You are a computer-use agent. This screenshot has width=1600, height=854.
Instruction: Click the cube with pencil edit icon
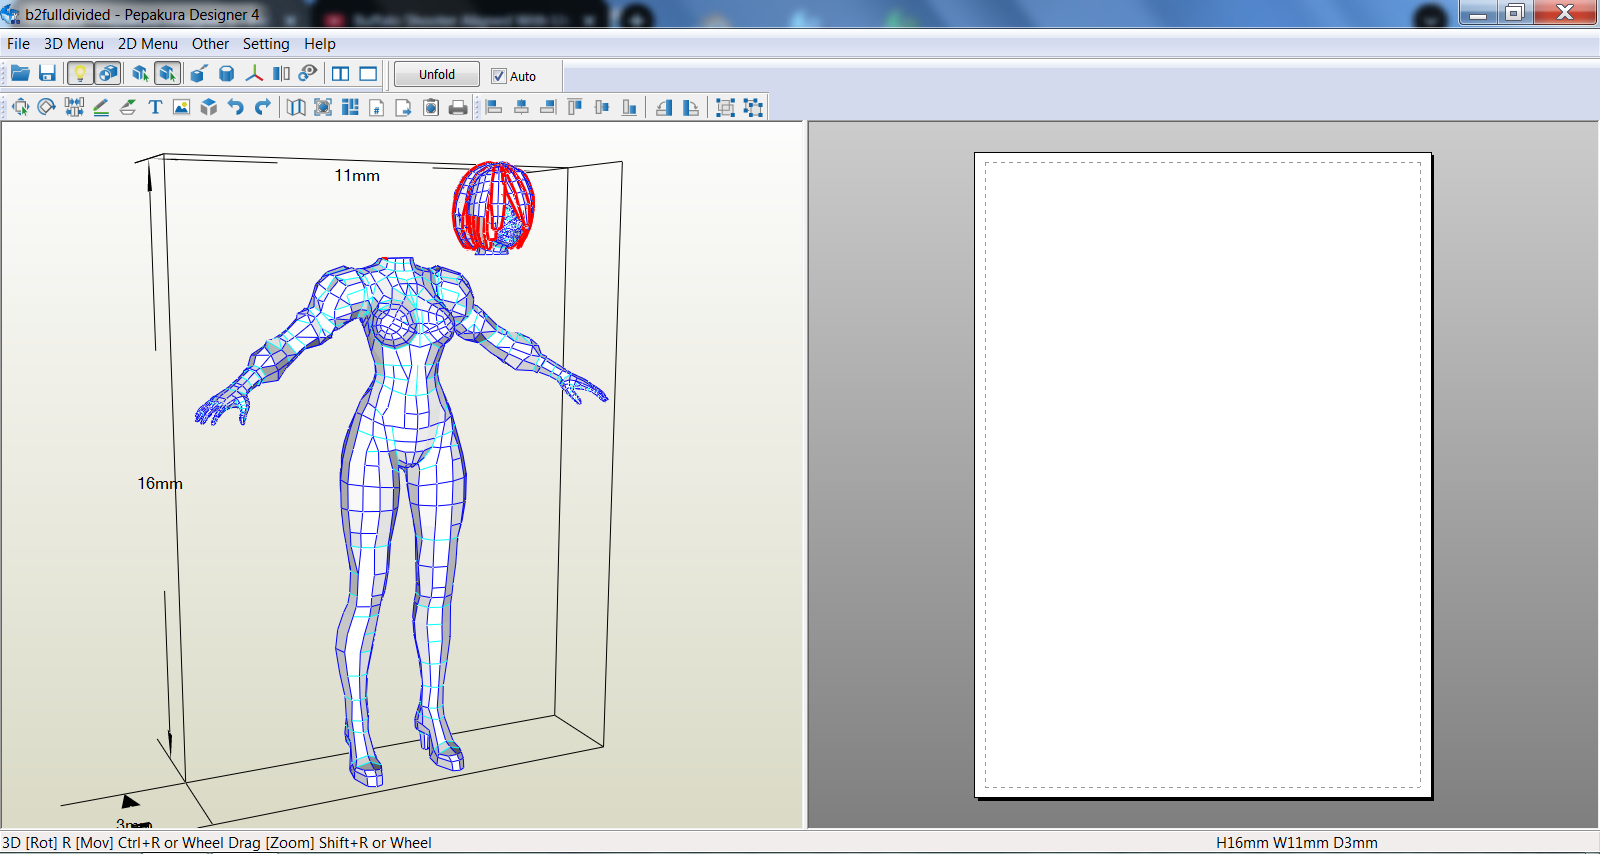click(199, 74)
